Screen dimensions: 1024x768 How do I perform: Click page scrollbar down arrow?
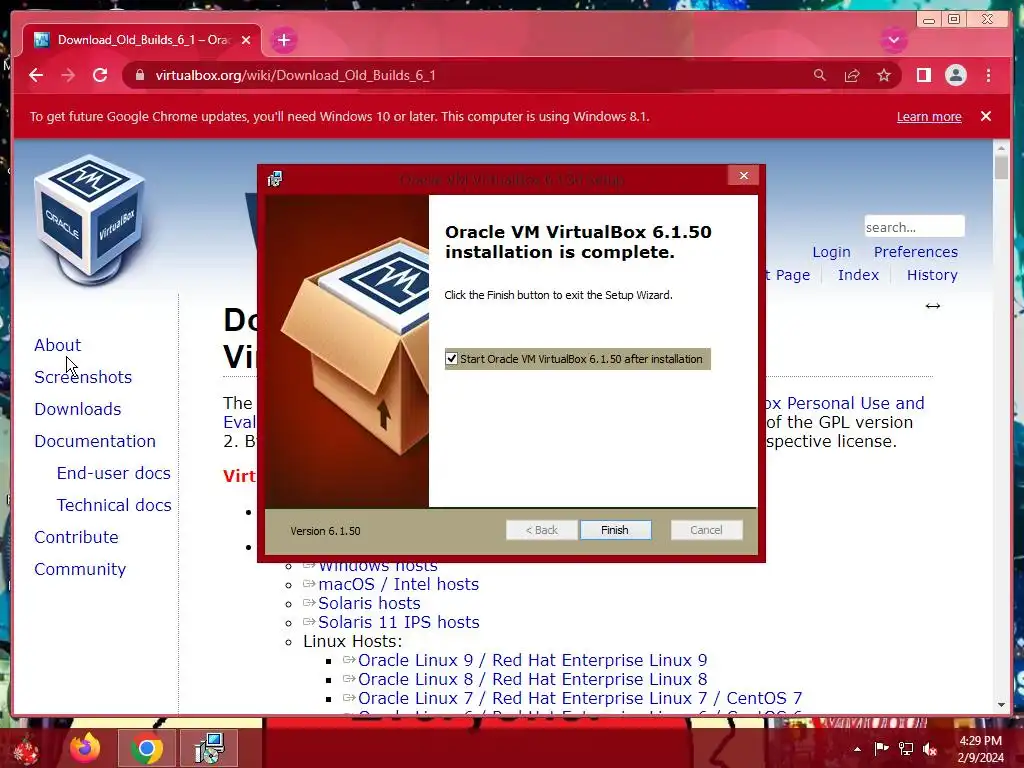[x=1001, y=705]
